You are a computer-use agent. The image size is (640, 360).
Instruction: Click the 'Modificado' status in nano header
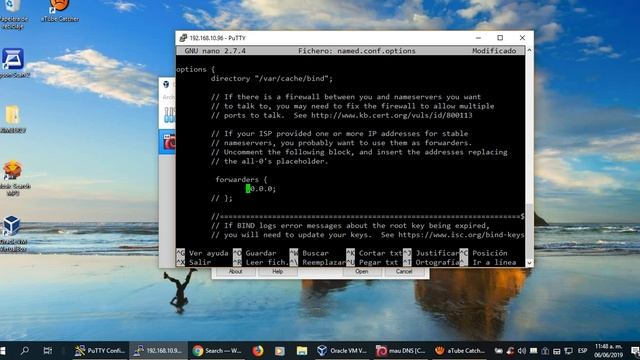(494, 51)
